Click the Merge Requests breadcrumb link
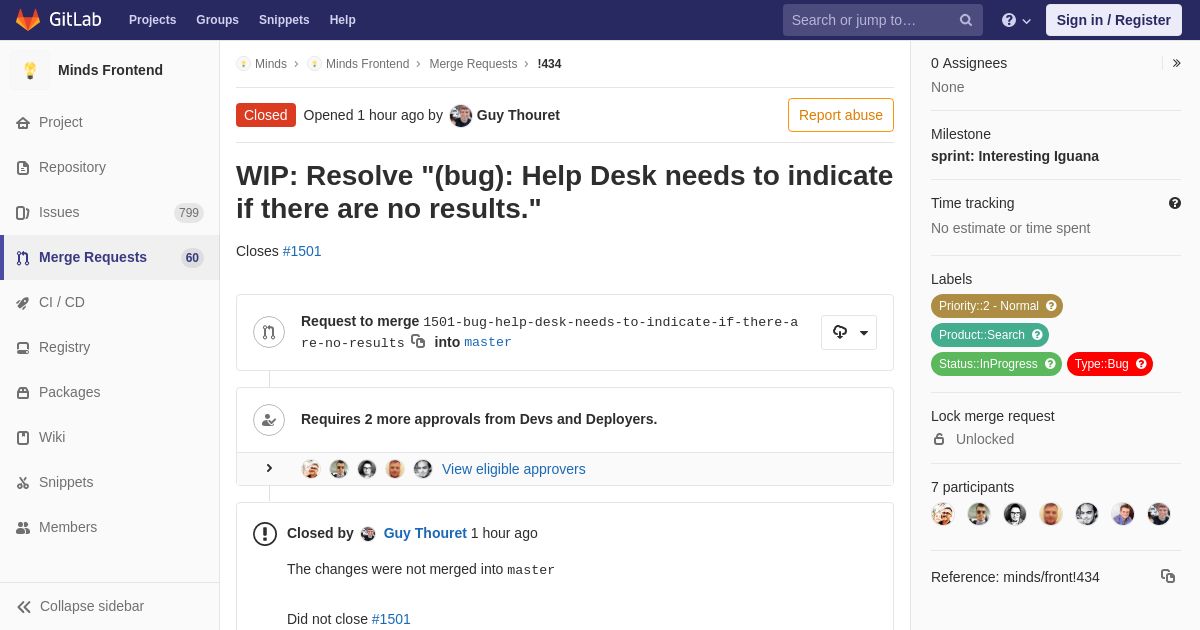The width and height of the screenshot is (1200, 630). click(x=473, y=64)
